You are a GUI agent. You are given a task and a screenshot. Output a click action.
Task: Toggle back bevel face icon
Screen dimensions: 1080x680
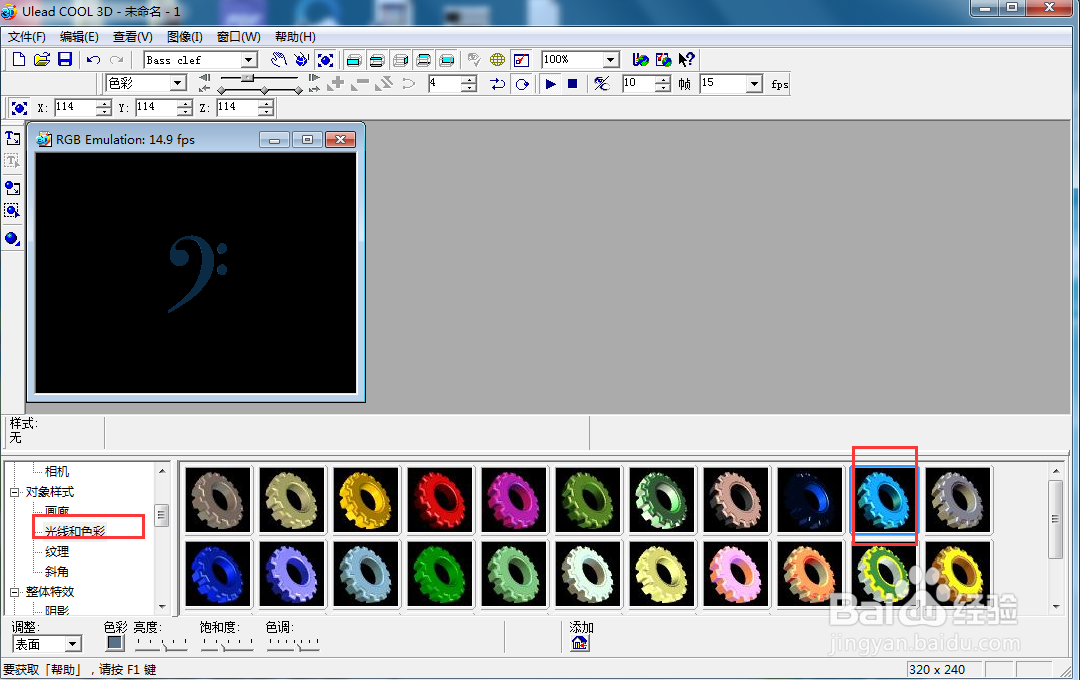[424, 60]
